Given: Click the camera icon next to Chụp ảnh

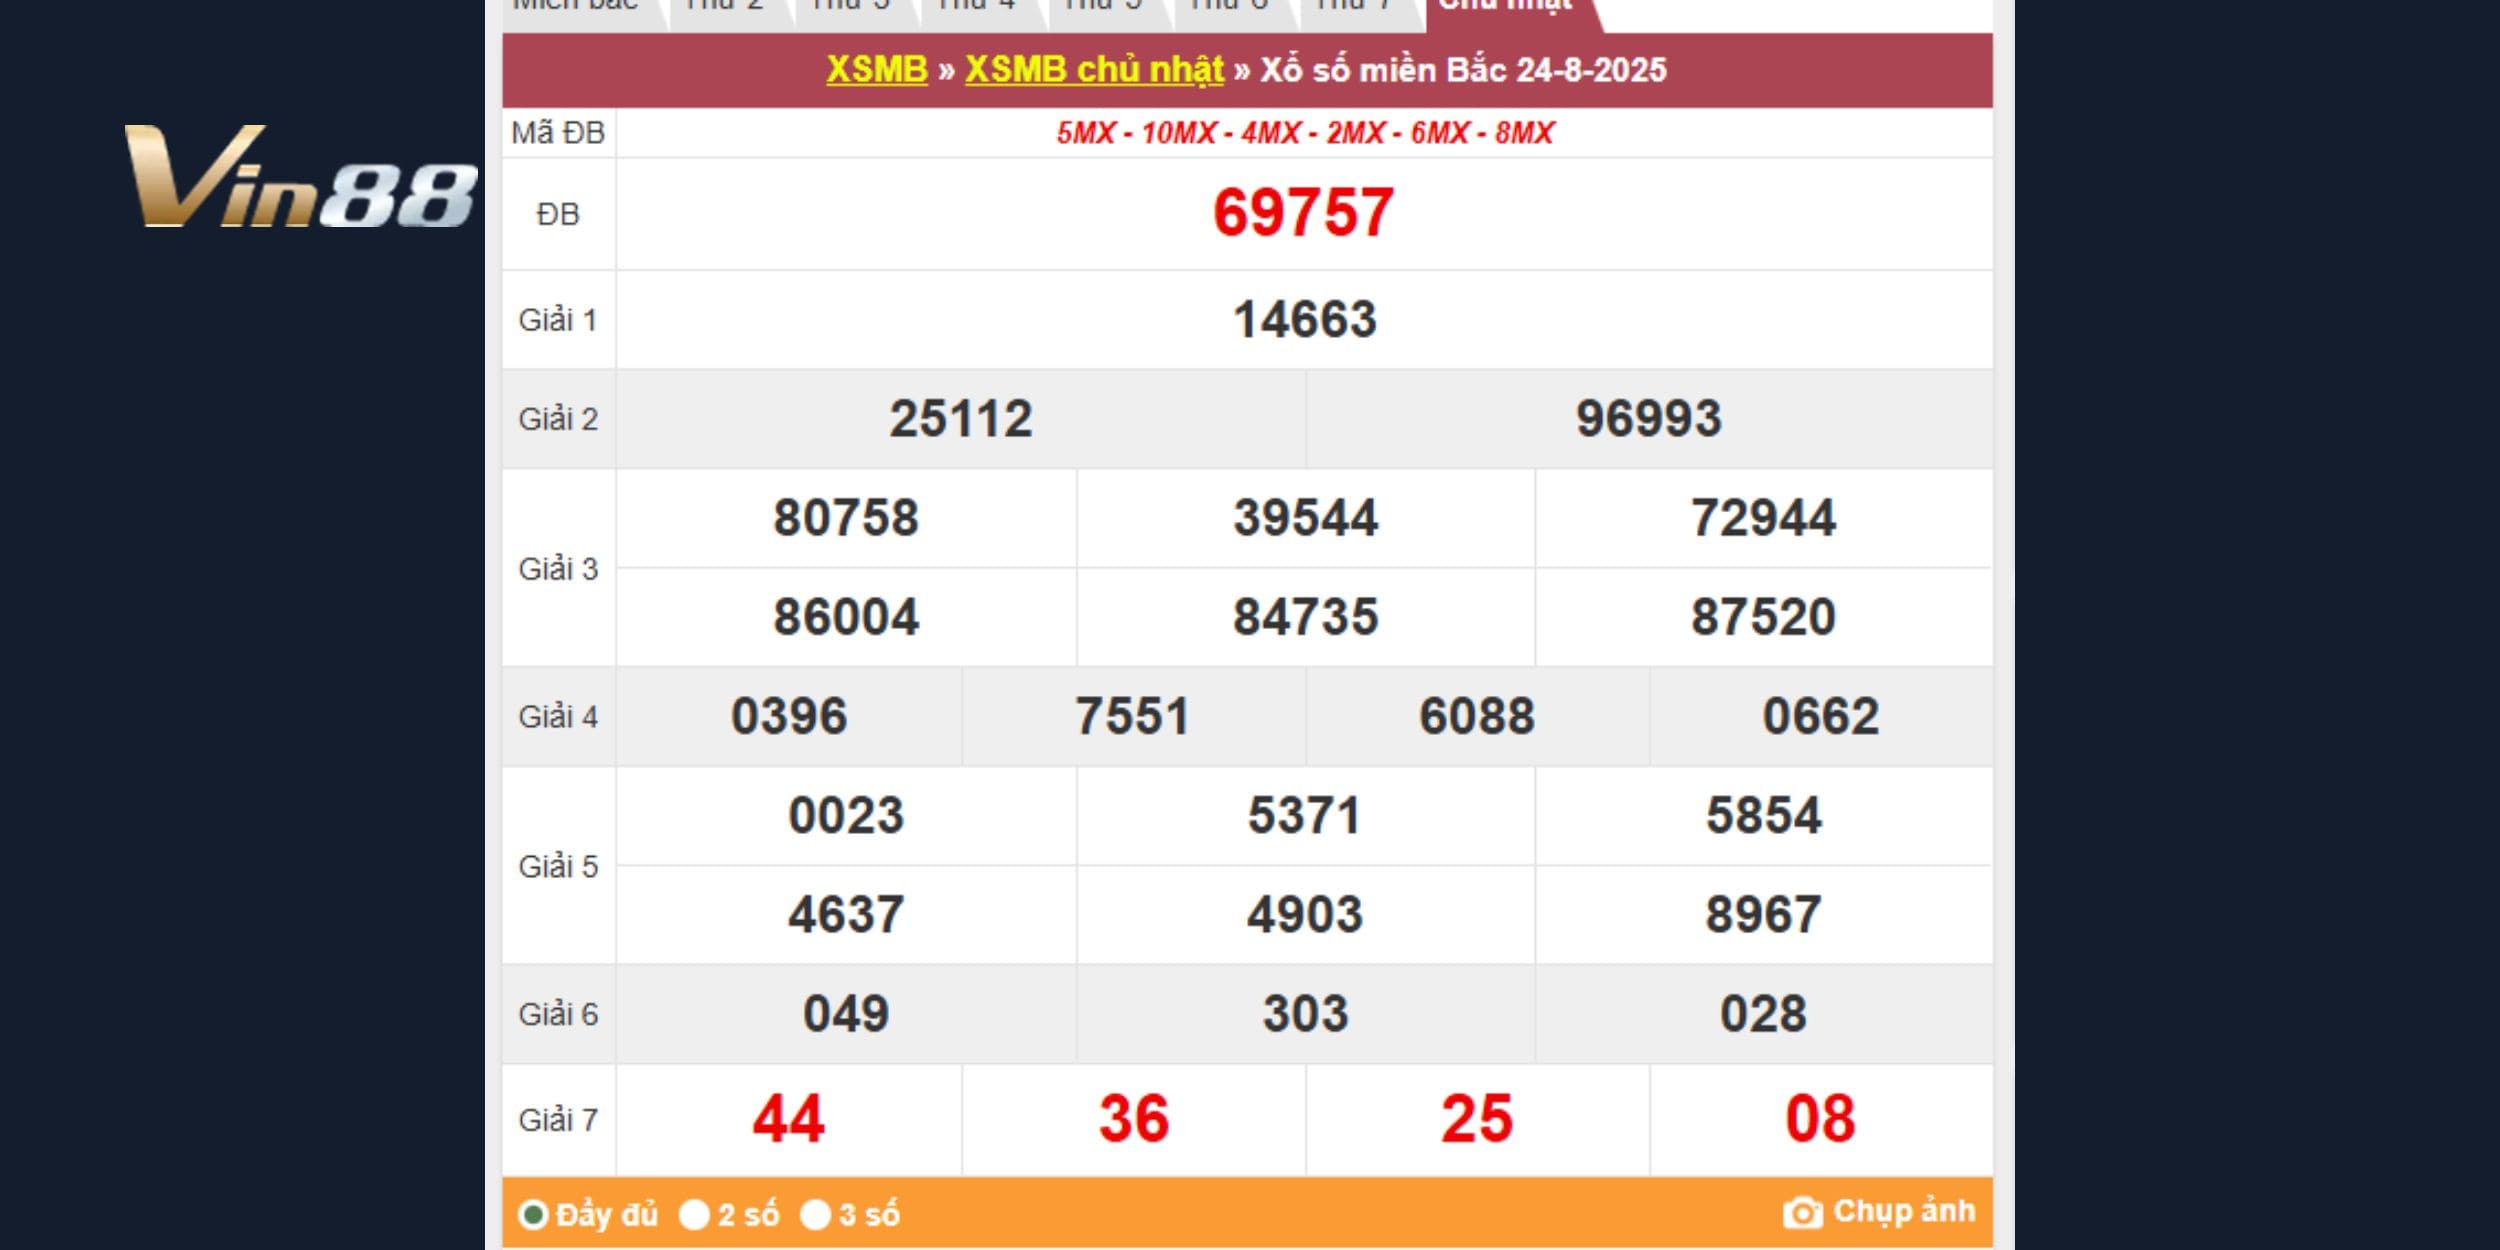Looking at the screenshot, I should tap(1802, 1213).
